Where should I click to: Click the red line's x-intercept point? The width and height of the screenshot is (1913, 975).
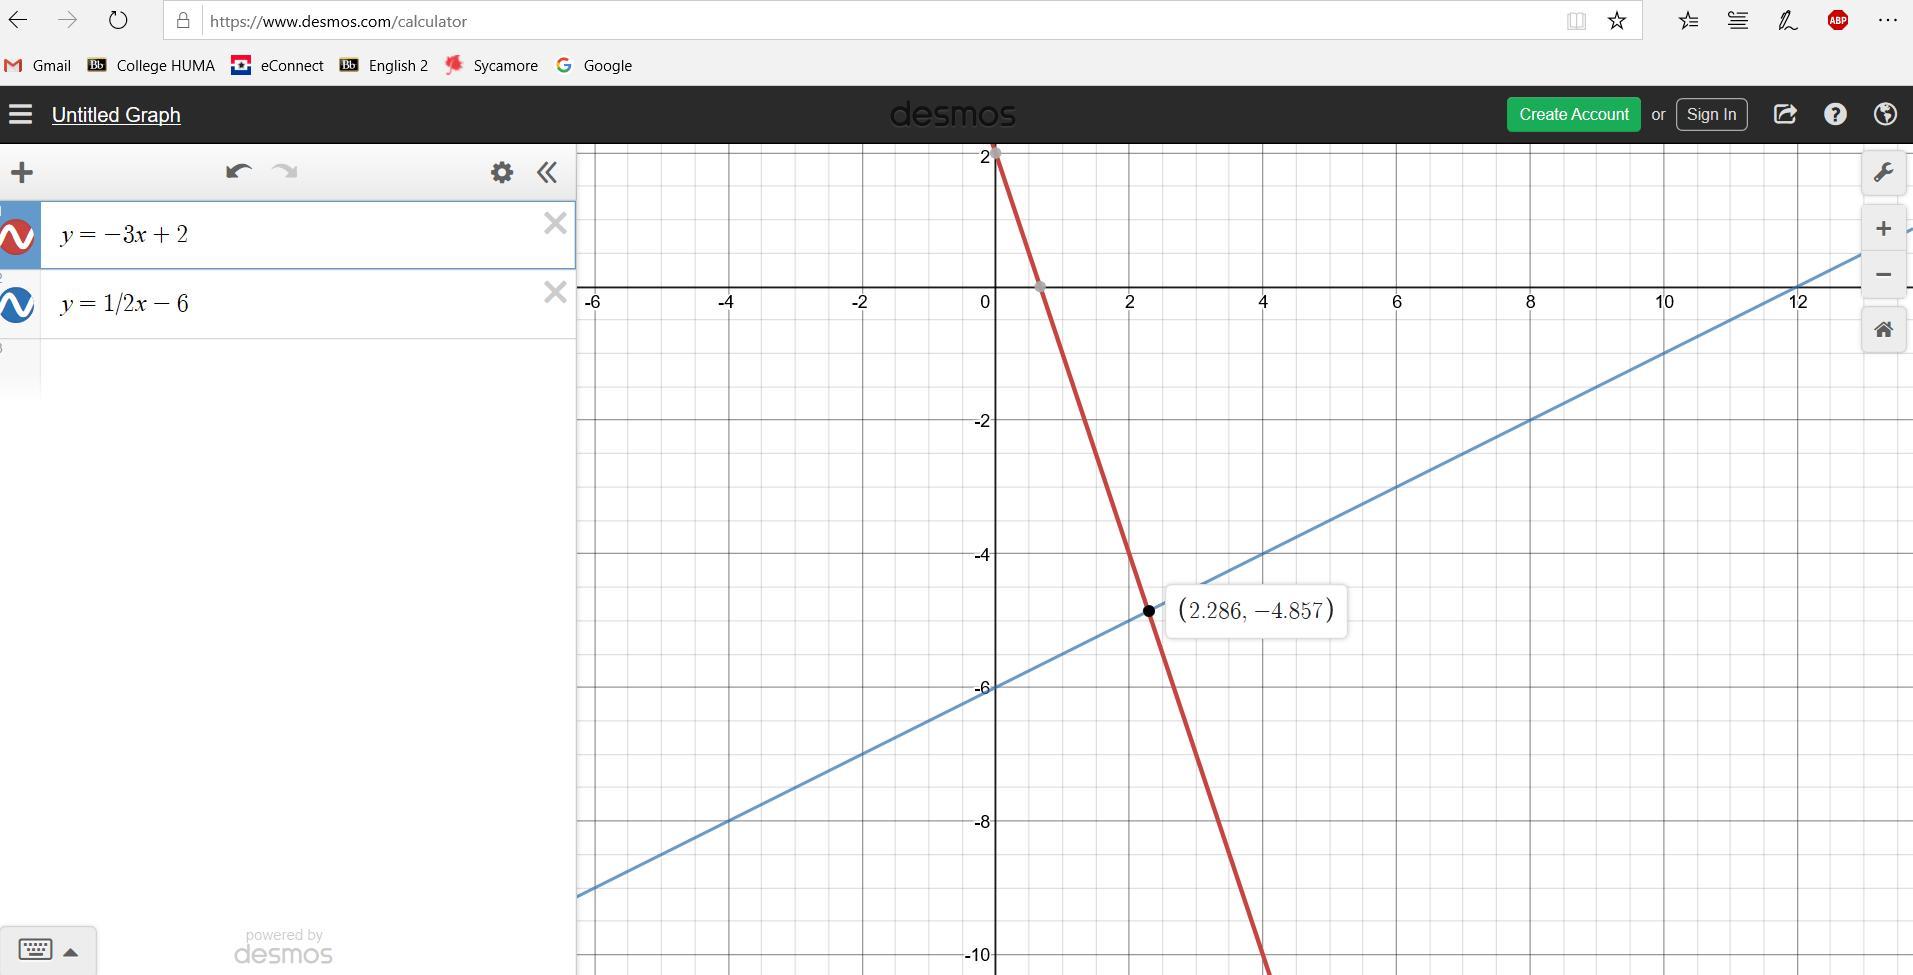click(1040, 287)
